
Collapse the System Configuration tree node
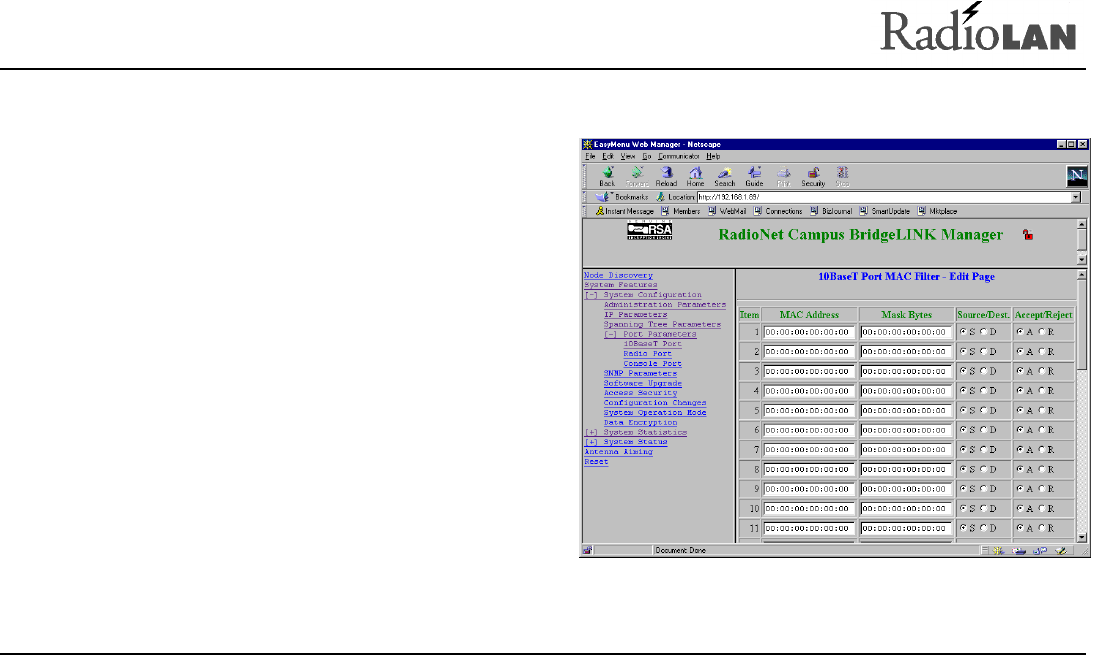[x=591, y=295]
